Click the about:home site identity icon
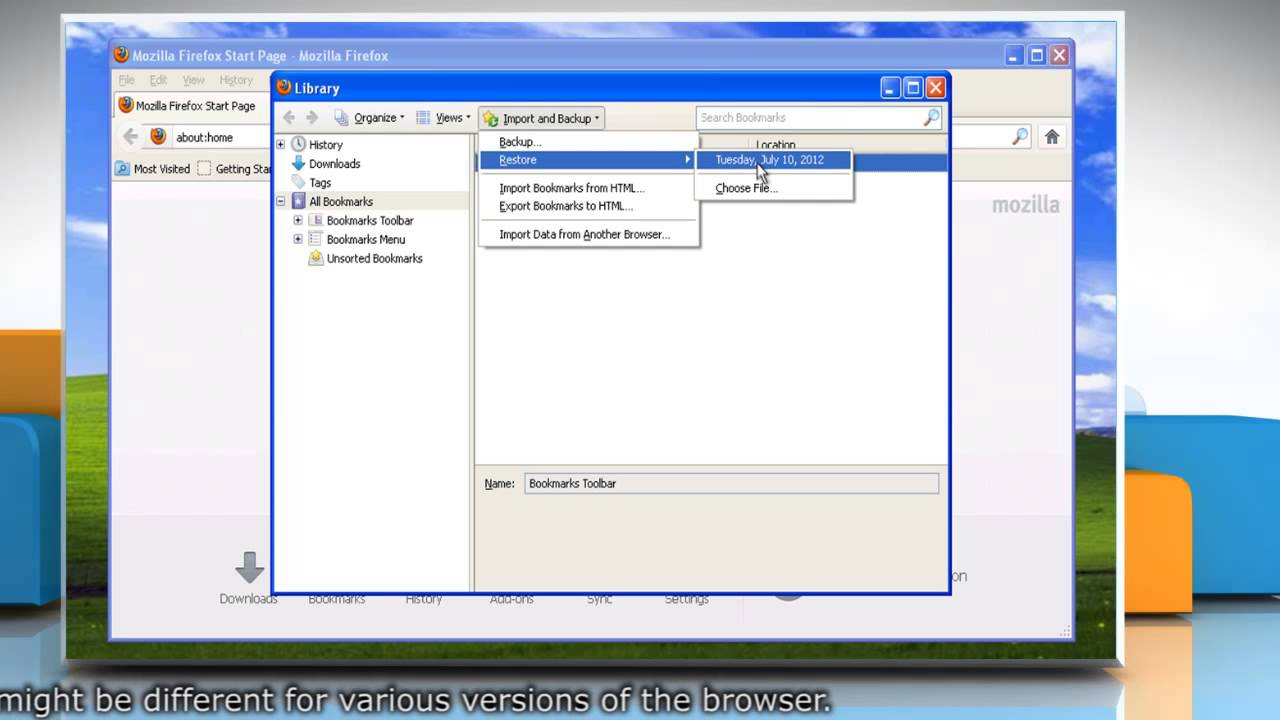Screen dimensions: 1280x720 158,137
